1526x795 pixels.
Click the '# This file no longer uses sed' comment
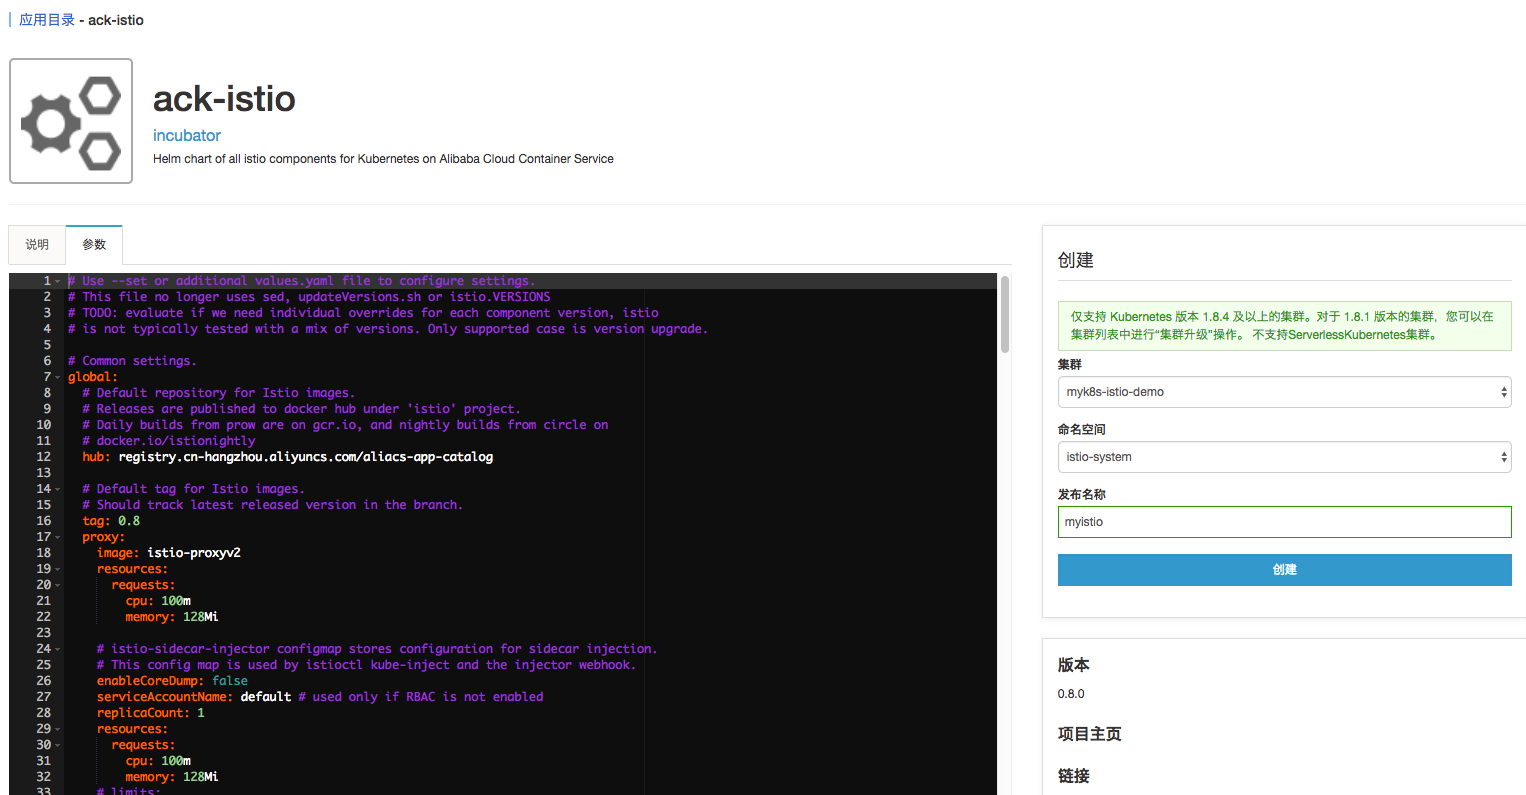point(309,297)
